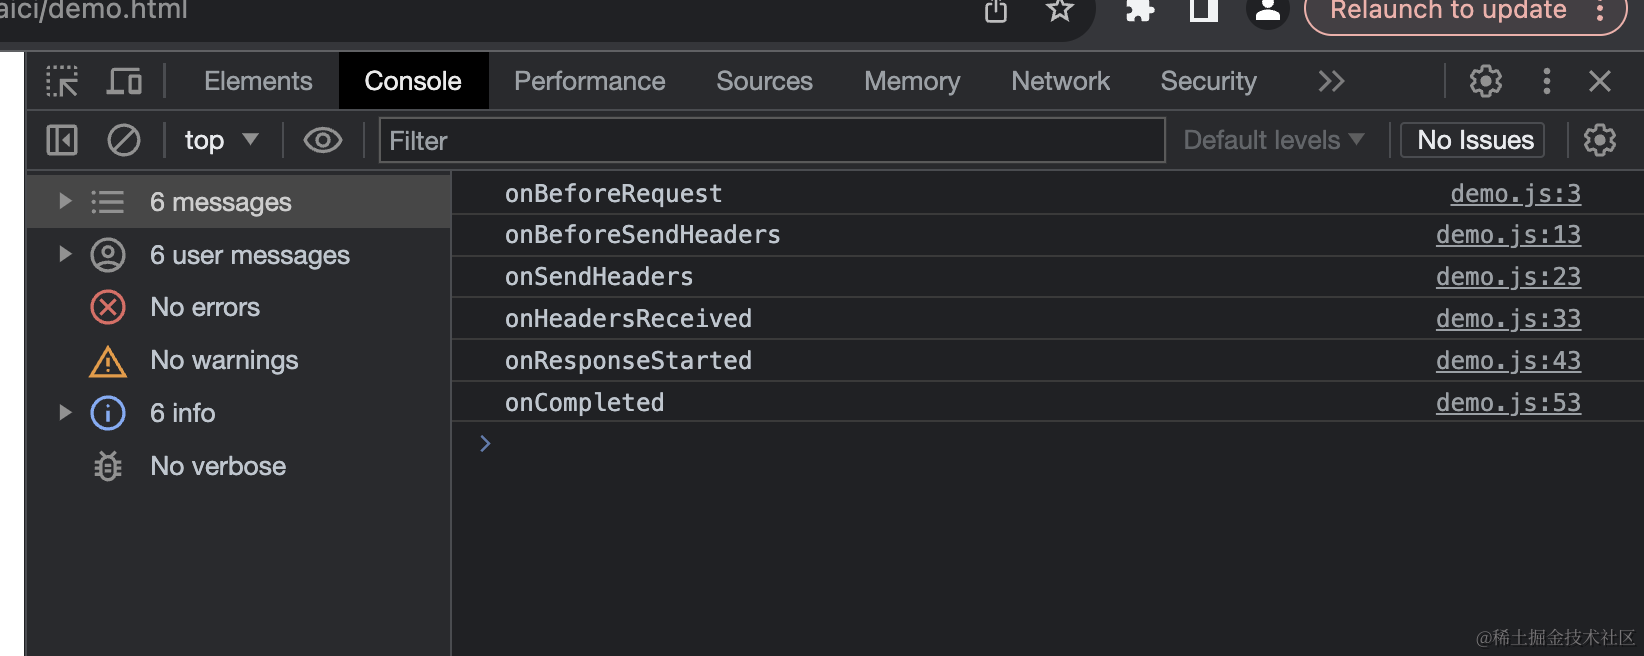Switch to the Sources tab
Screen dimensions: 1644x656
coord(764,81)
